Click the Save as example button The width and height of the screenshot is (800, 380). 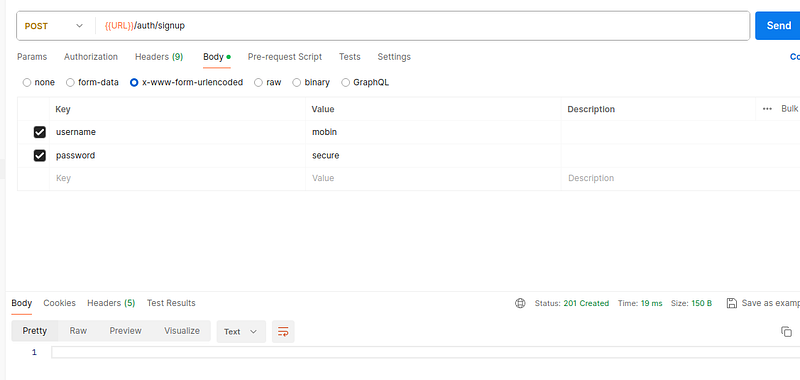pos(763,303)
